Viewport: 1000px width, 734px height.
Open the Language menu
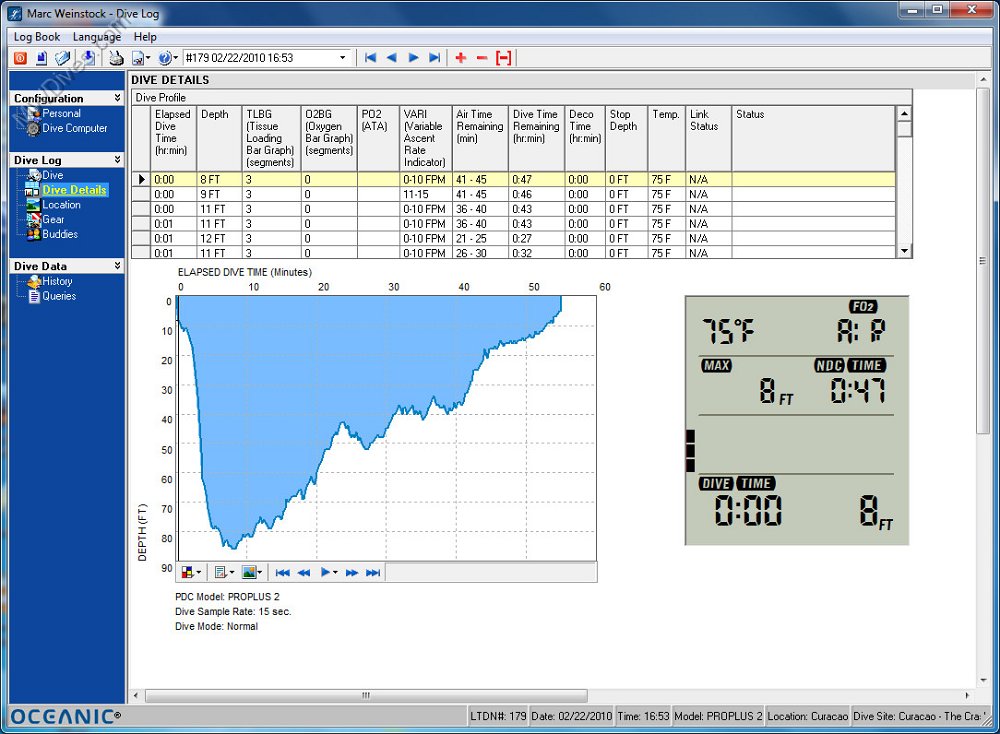click(97, 37)
